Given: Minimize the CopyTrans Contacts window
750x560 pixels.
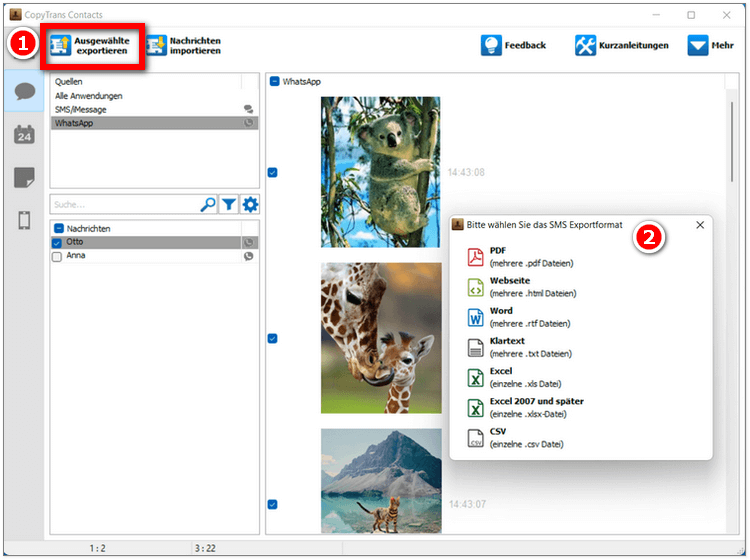Looking at the screenshot, I should tap(656, 15).
